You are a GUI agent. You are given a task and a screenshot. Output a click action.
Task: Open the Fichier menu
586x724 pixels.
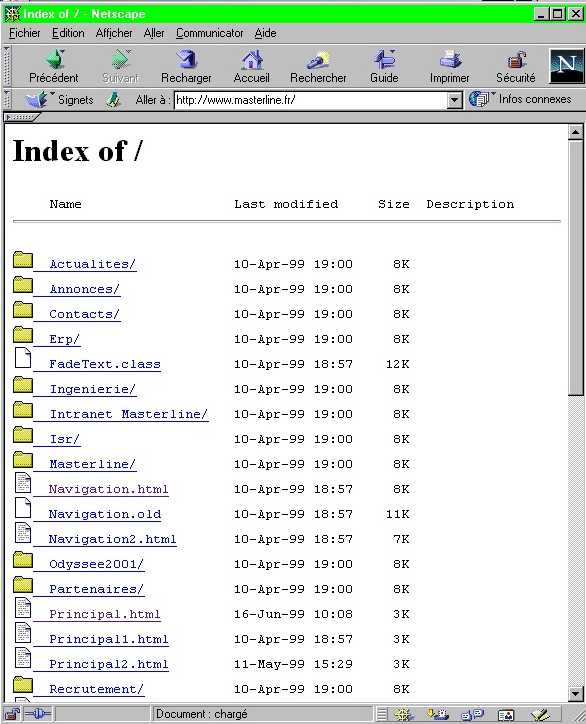tap(24, 33)
